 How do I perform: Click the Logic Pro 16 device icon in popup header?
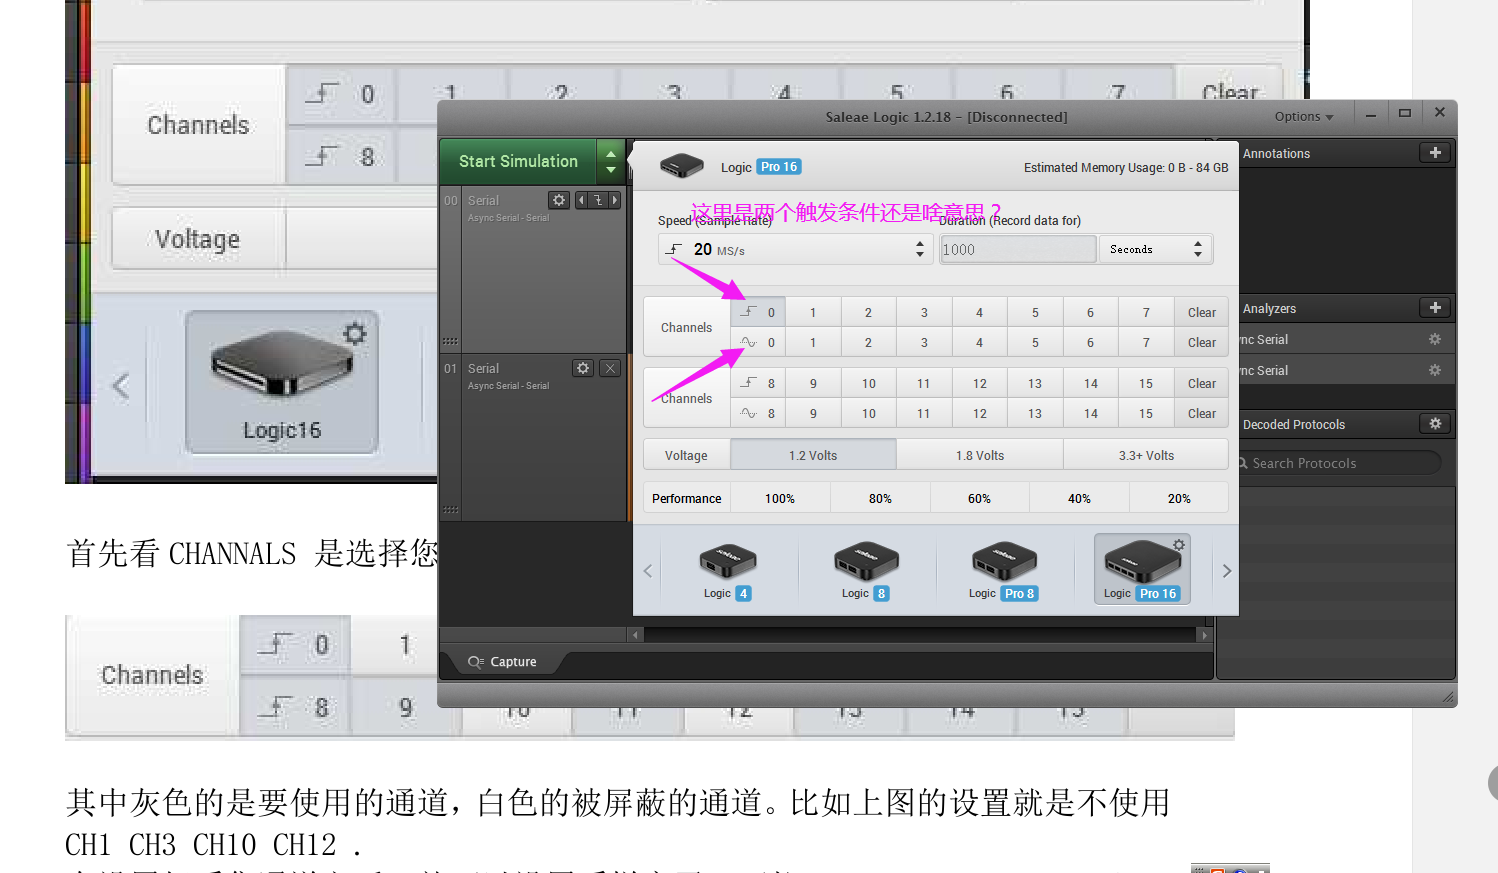point(682,166)
